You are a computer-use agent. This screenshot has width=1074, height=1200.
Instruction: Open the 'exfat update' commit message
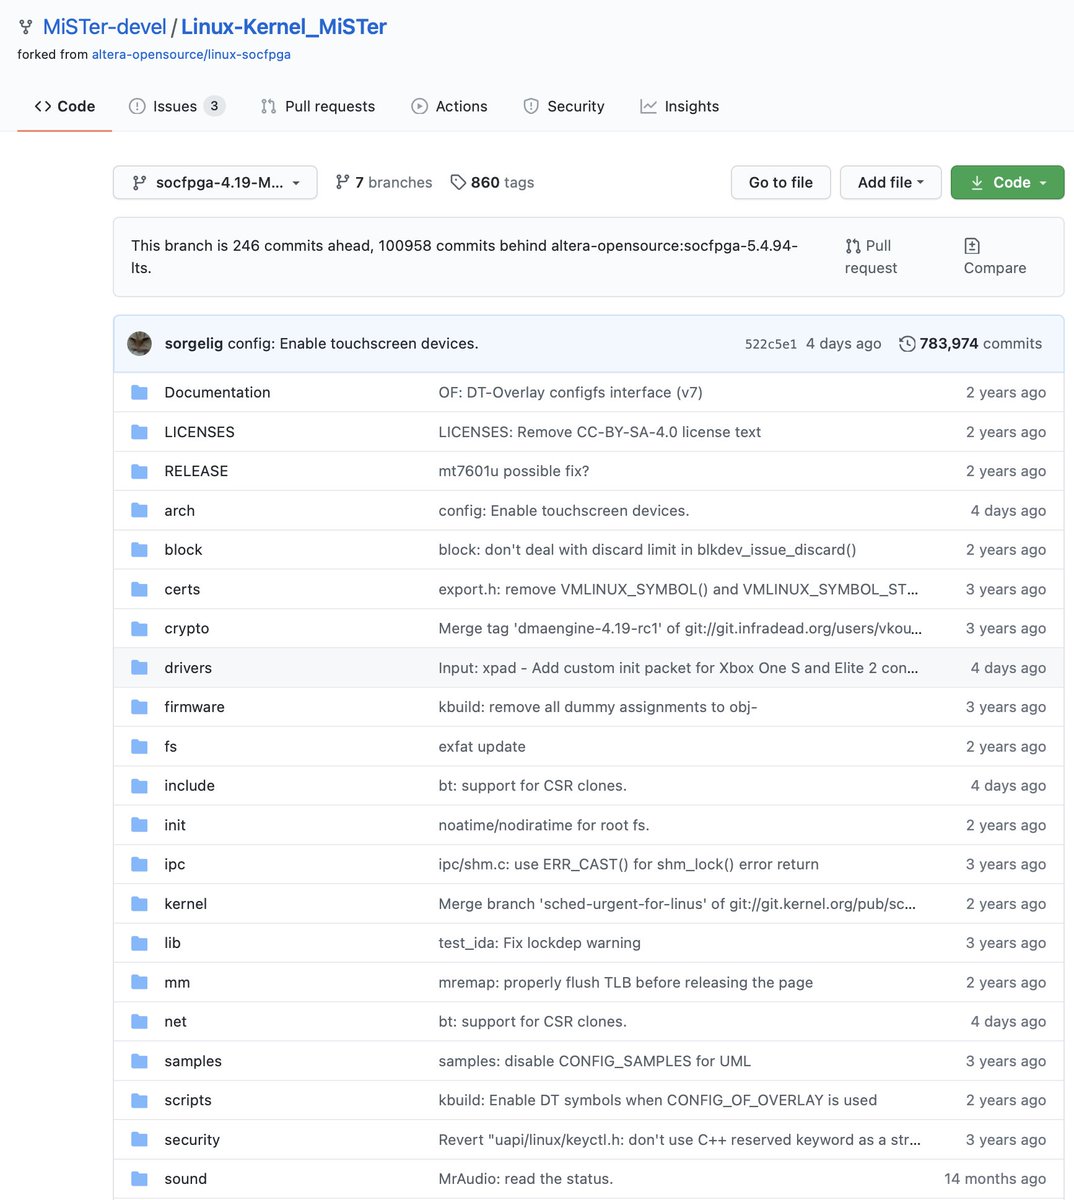pos(482,746)
